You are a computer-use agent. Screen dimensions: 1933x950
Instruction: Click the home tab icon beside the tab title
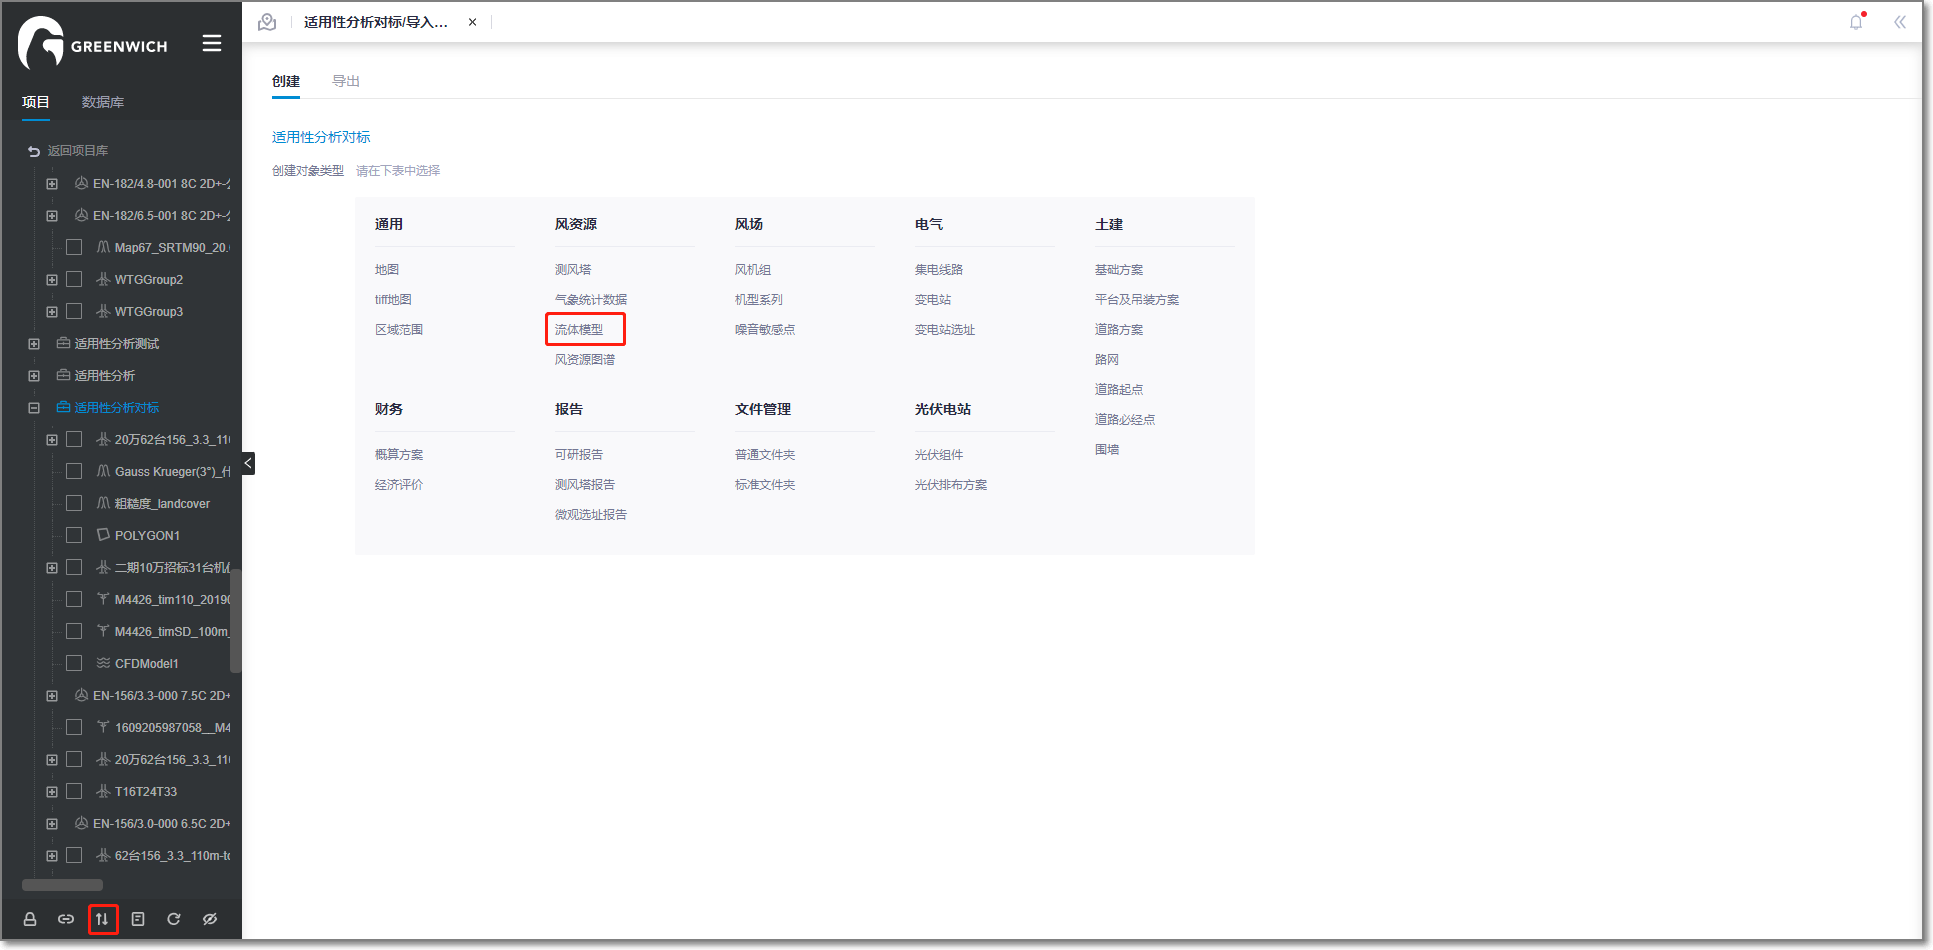267,22
